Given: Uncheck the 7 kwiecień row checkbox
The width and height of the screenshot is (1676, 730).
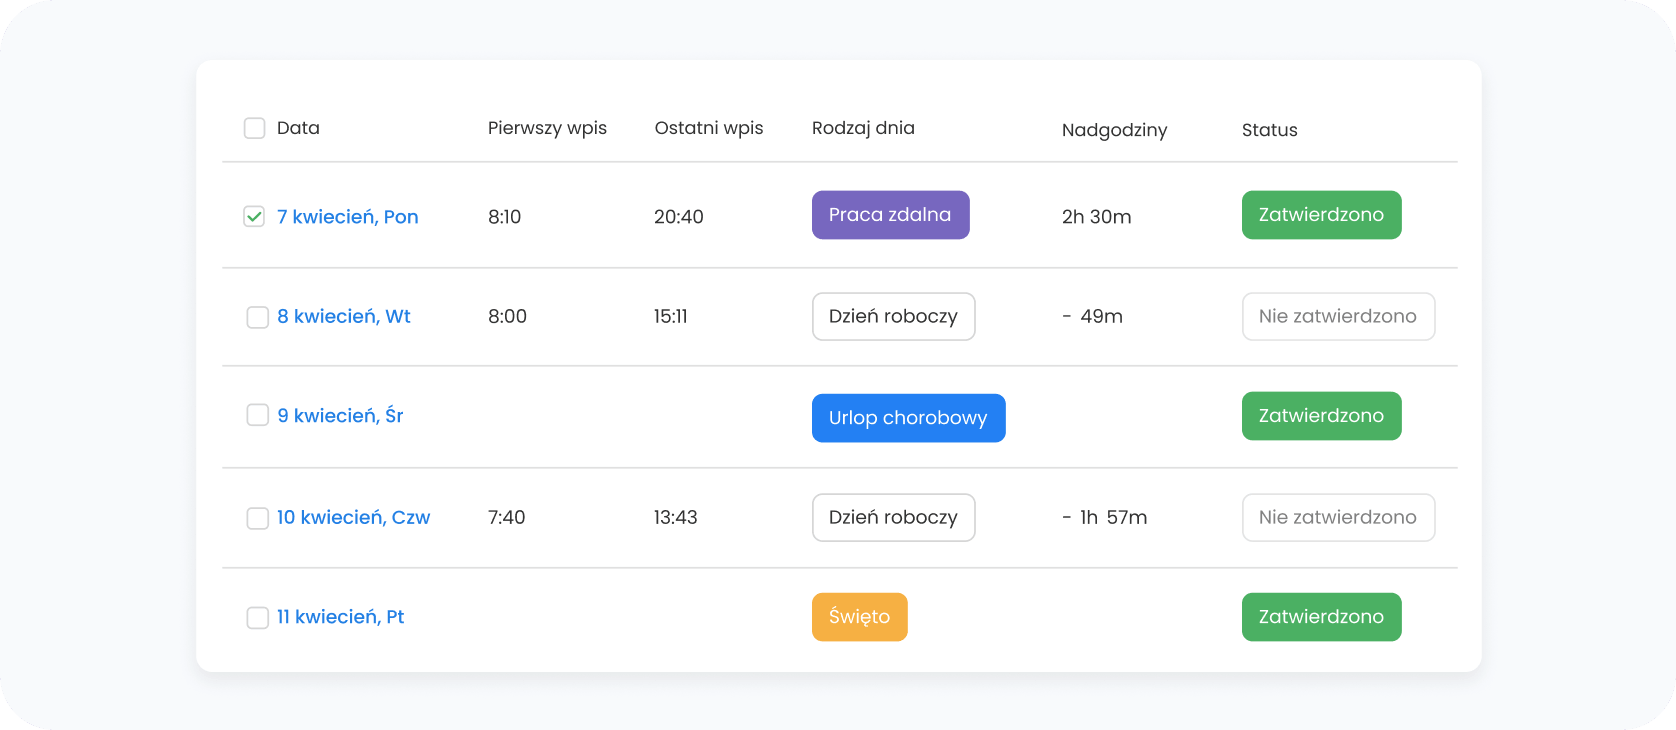Looking at the screenshot, I should coord(255,217).
